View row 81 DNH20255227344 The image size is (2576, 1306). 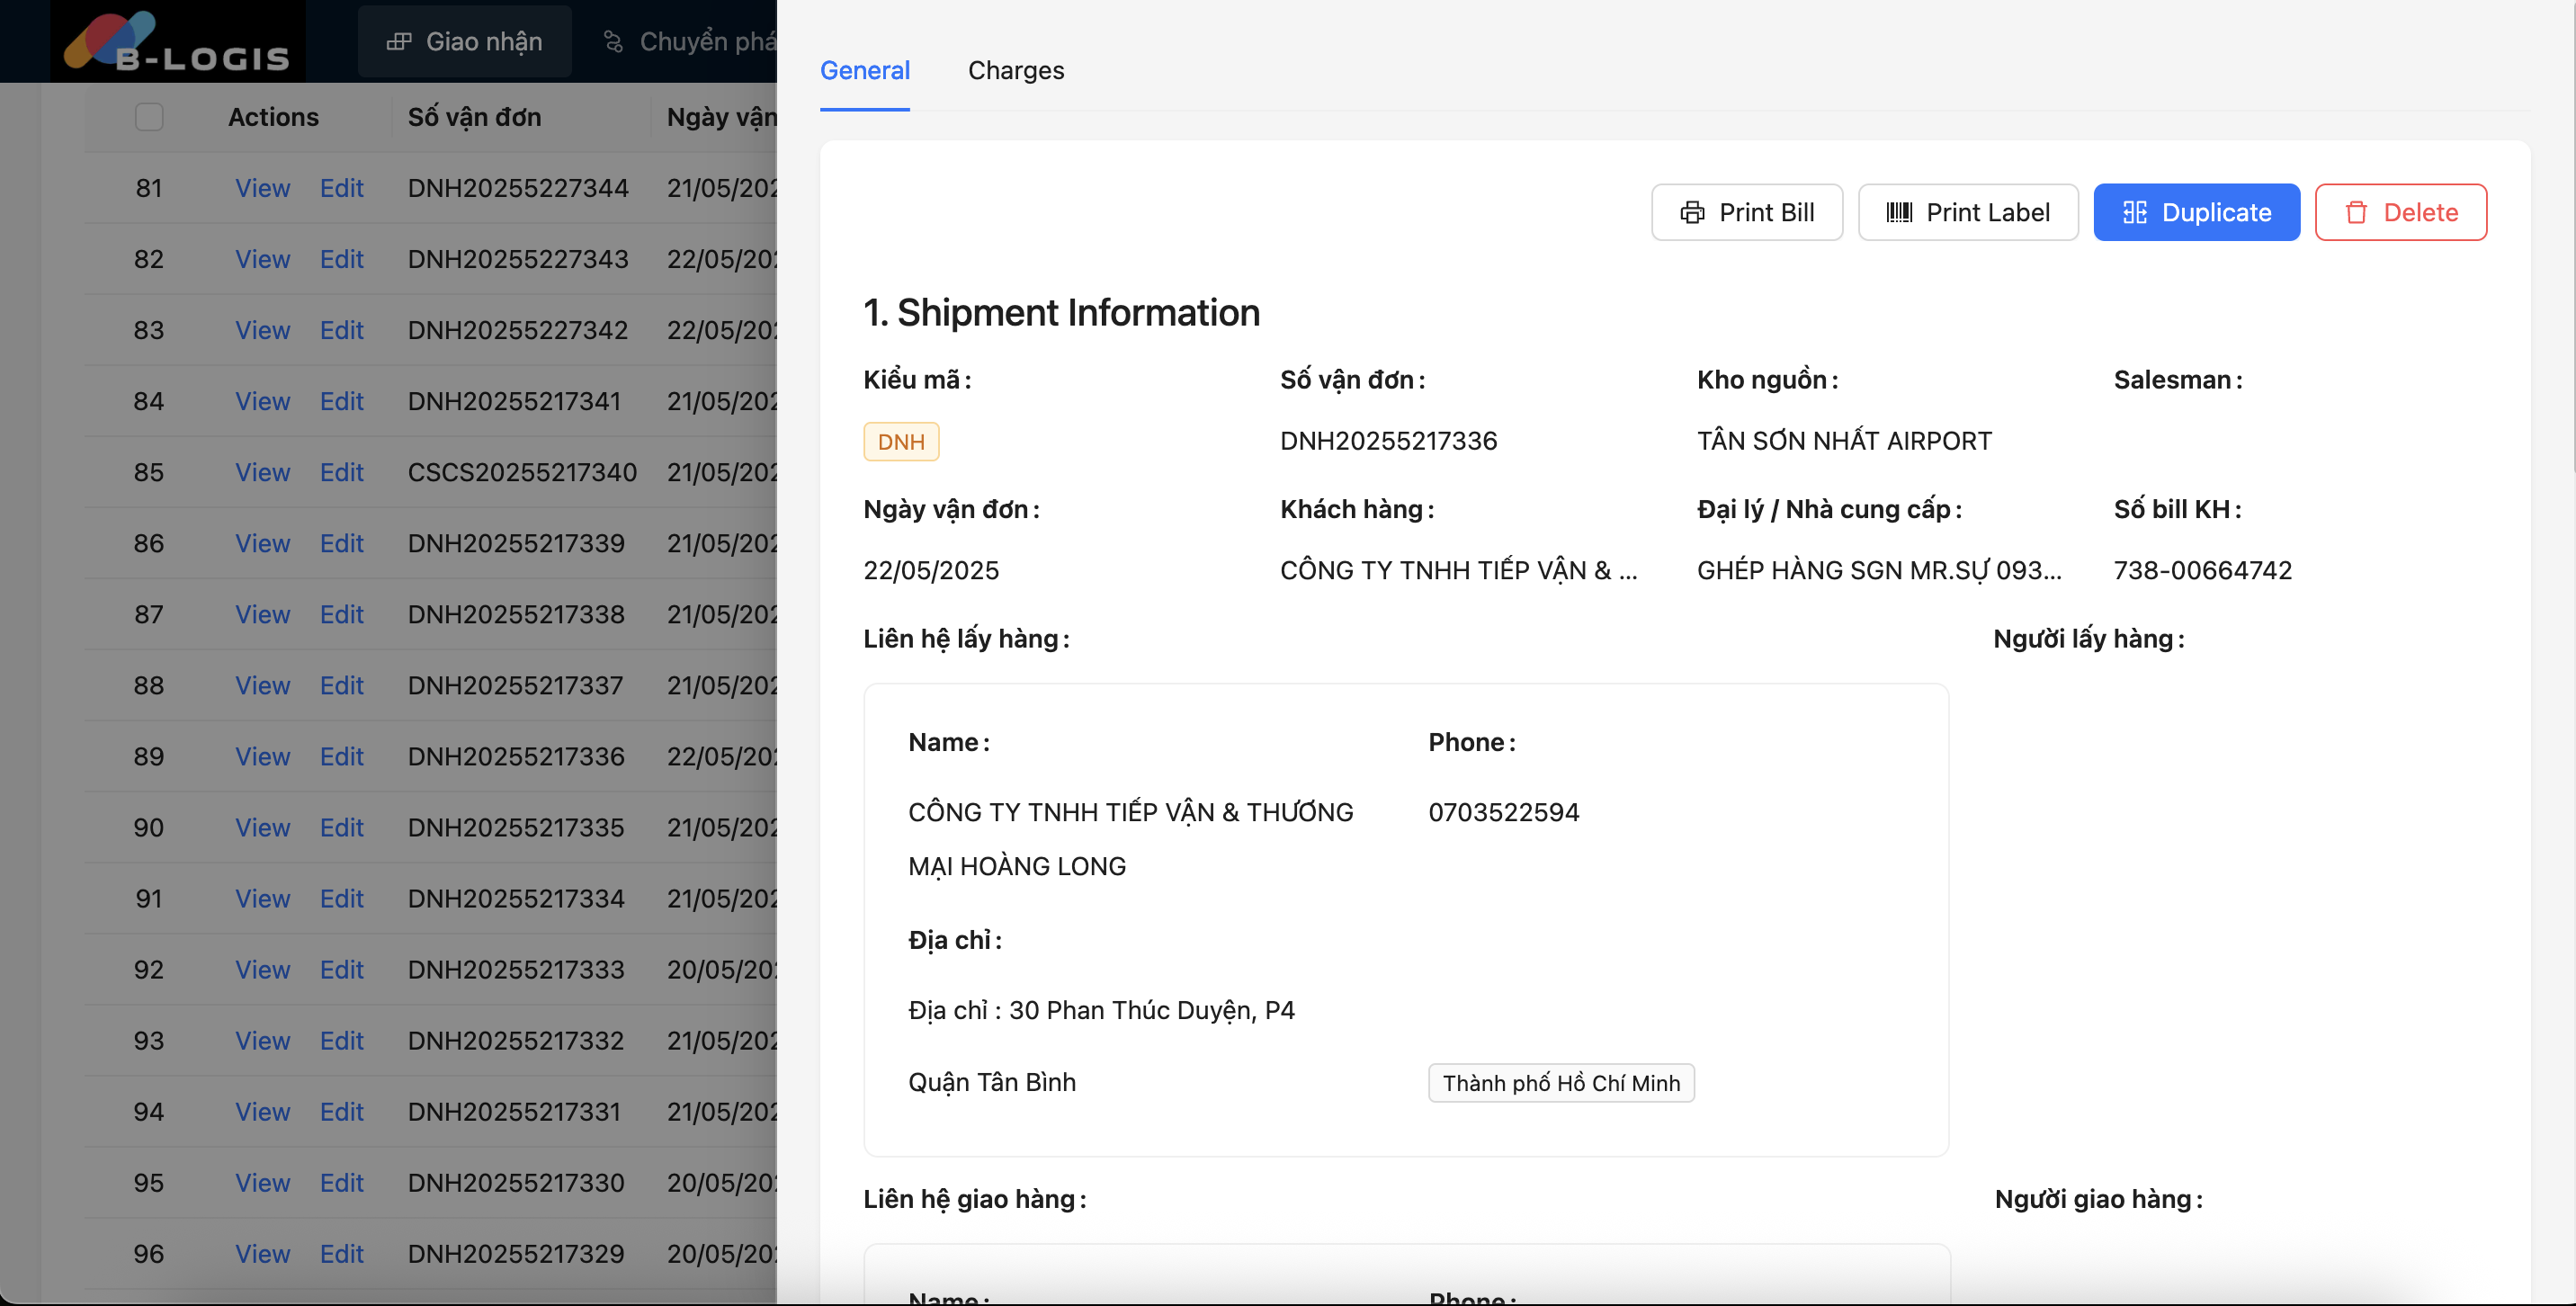pyautogui.click(x=262, y=188)
